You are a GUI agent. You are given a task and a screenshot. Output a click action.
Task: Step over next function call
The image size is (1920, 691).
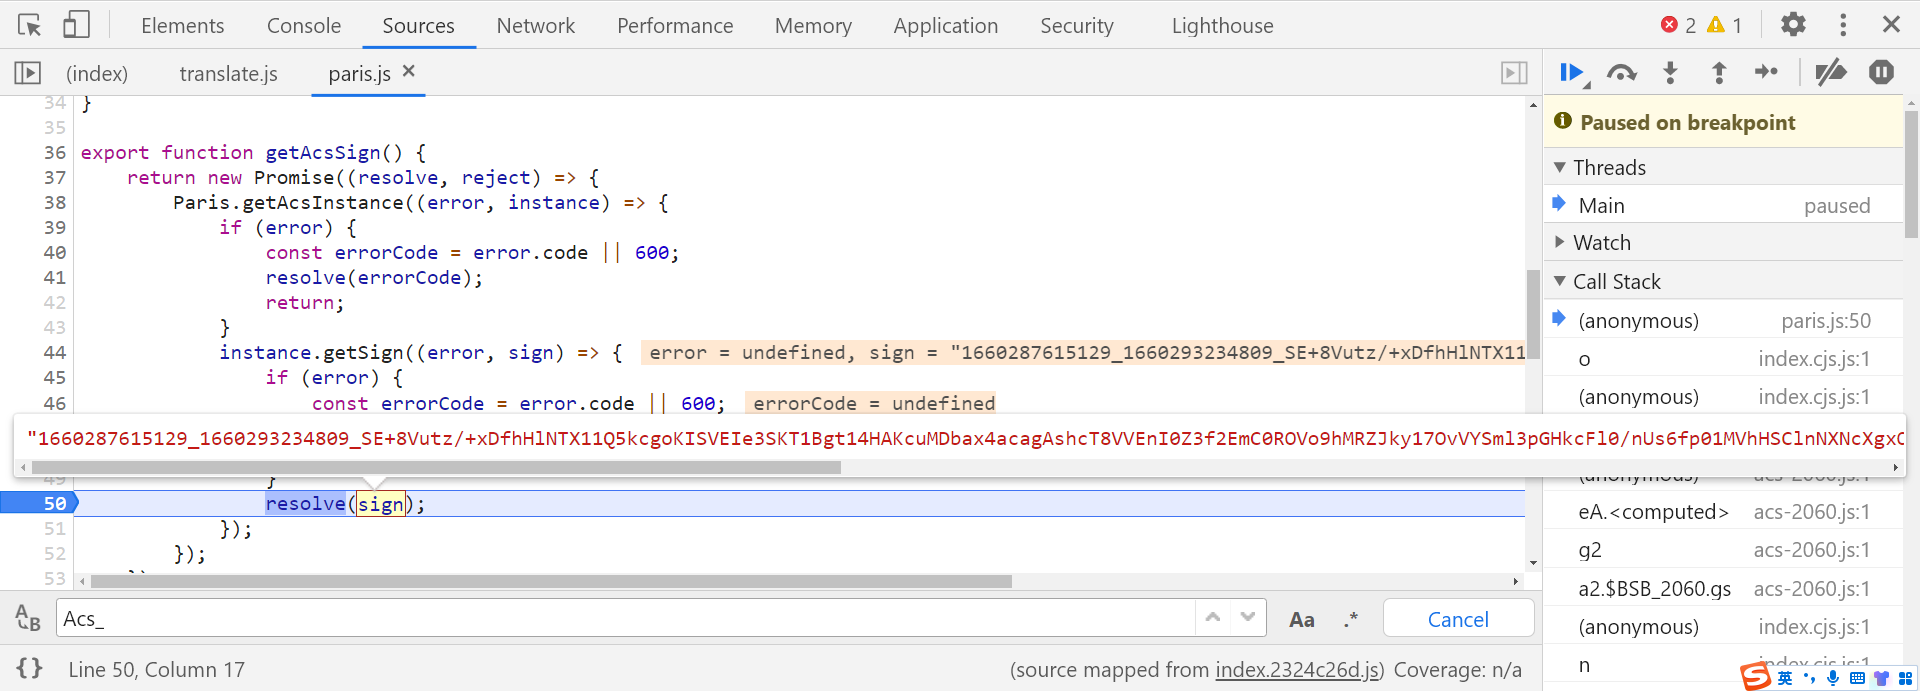click(x=1621, y=73)
